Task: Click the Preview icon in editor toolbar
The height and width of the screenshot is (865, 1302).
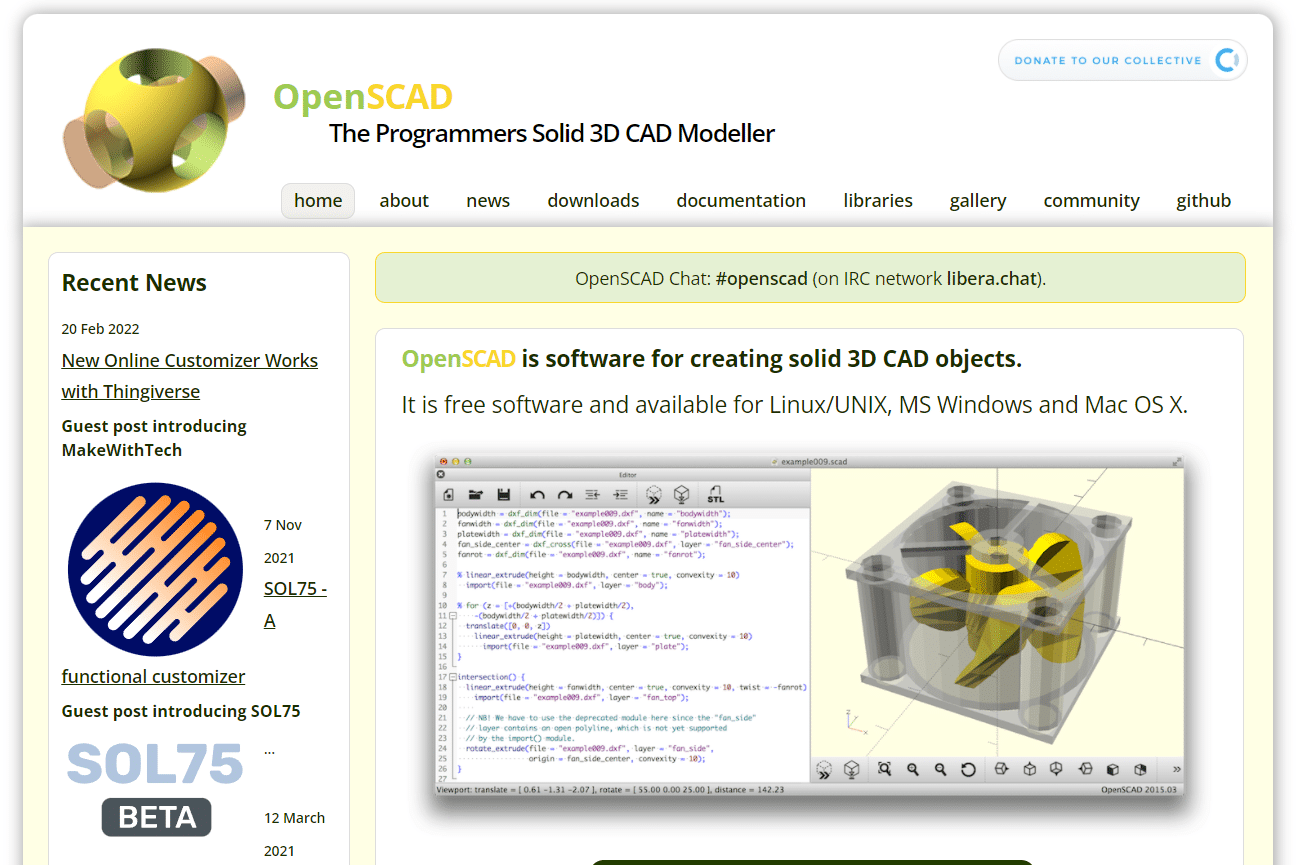Action: point(654,494)
